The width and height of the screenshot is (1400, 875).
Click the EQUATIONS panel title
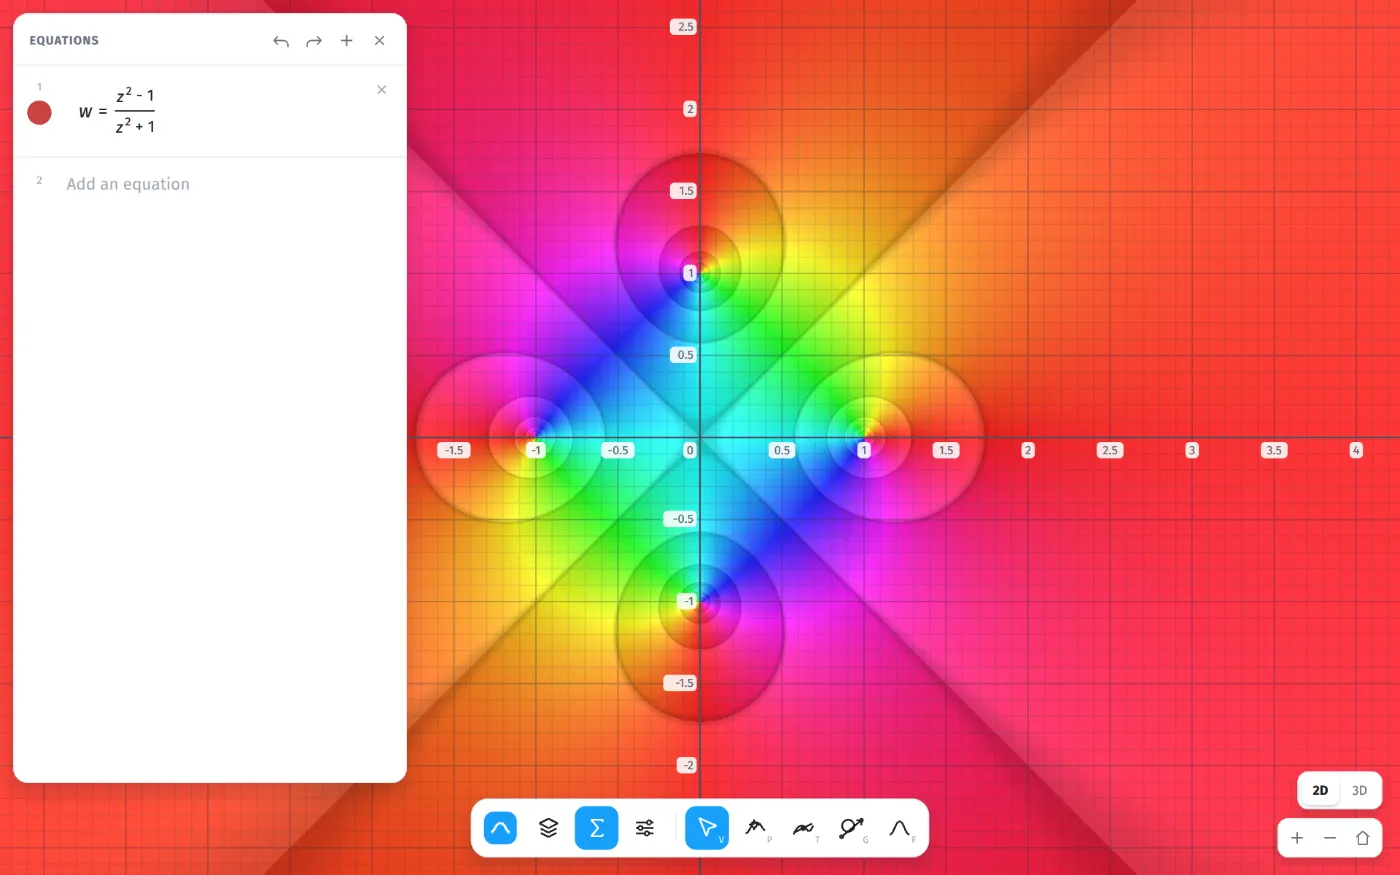point(64,41)
